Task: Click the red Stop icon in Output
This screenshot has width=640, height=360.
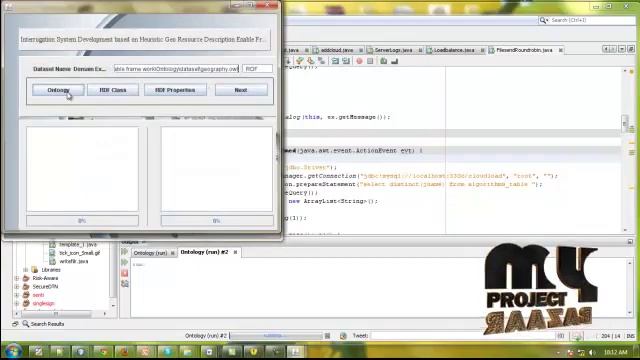Action: point(124,273)
